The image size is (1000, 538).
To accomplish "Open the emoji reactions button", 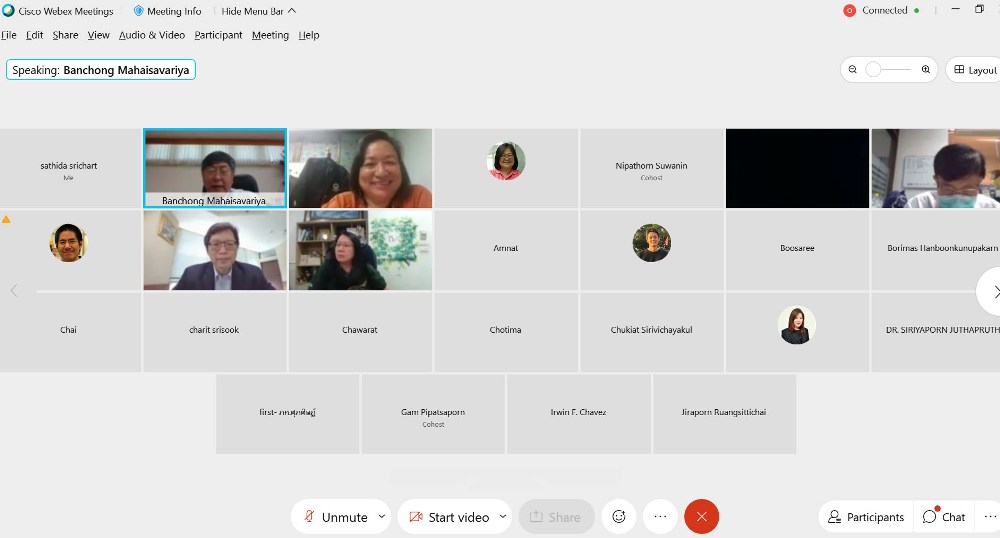I will (x=619, y=517).
